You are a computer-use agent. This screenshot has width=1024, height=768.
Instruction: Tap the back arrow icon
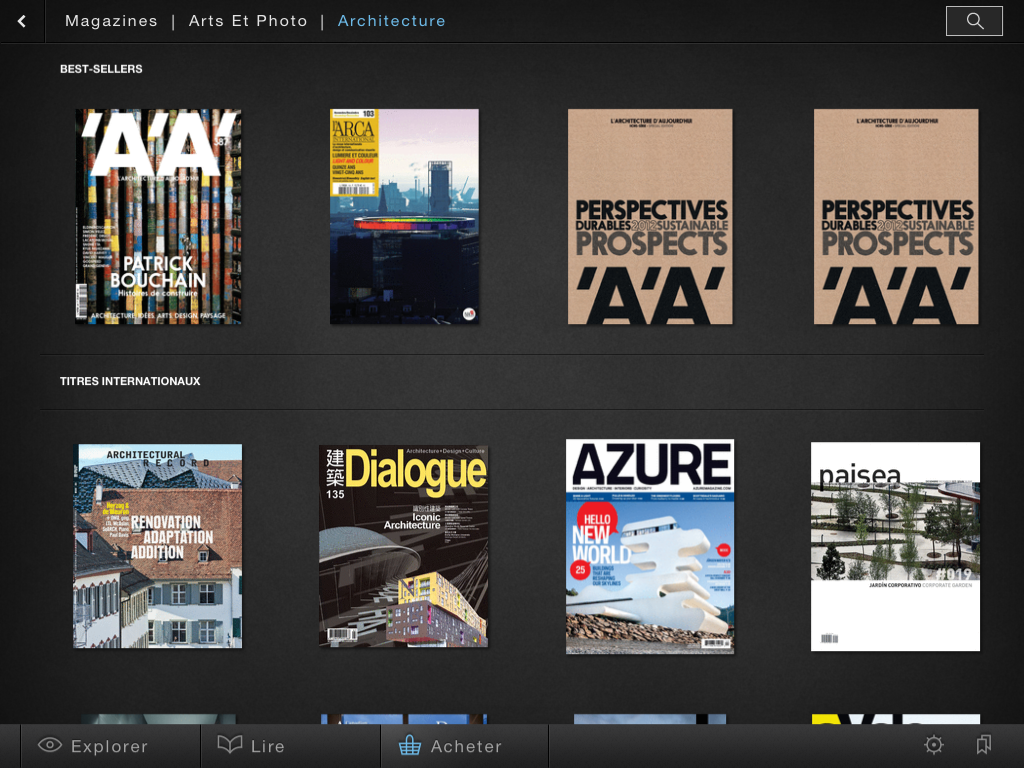point(22,21)
